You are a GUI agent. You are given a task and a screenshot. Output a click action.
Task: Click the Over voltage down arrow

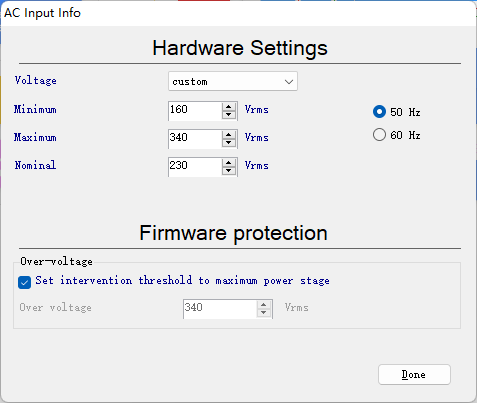[x=264, y=313]
